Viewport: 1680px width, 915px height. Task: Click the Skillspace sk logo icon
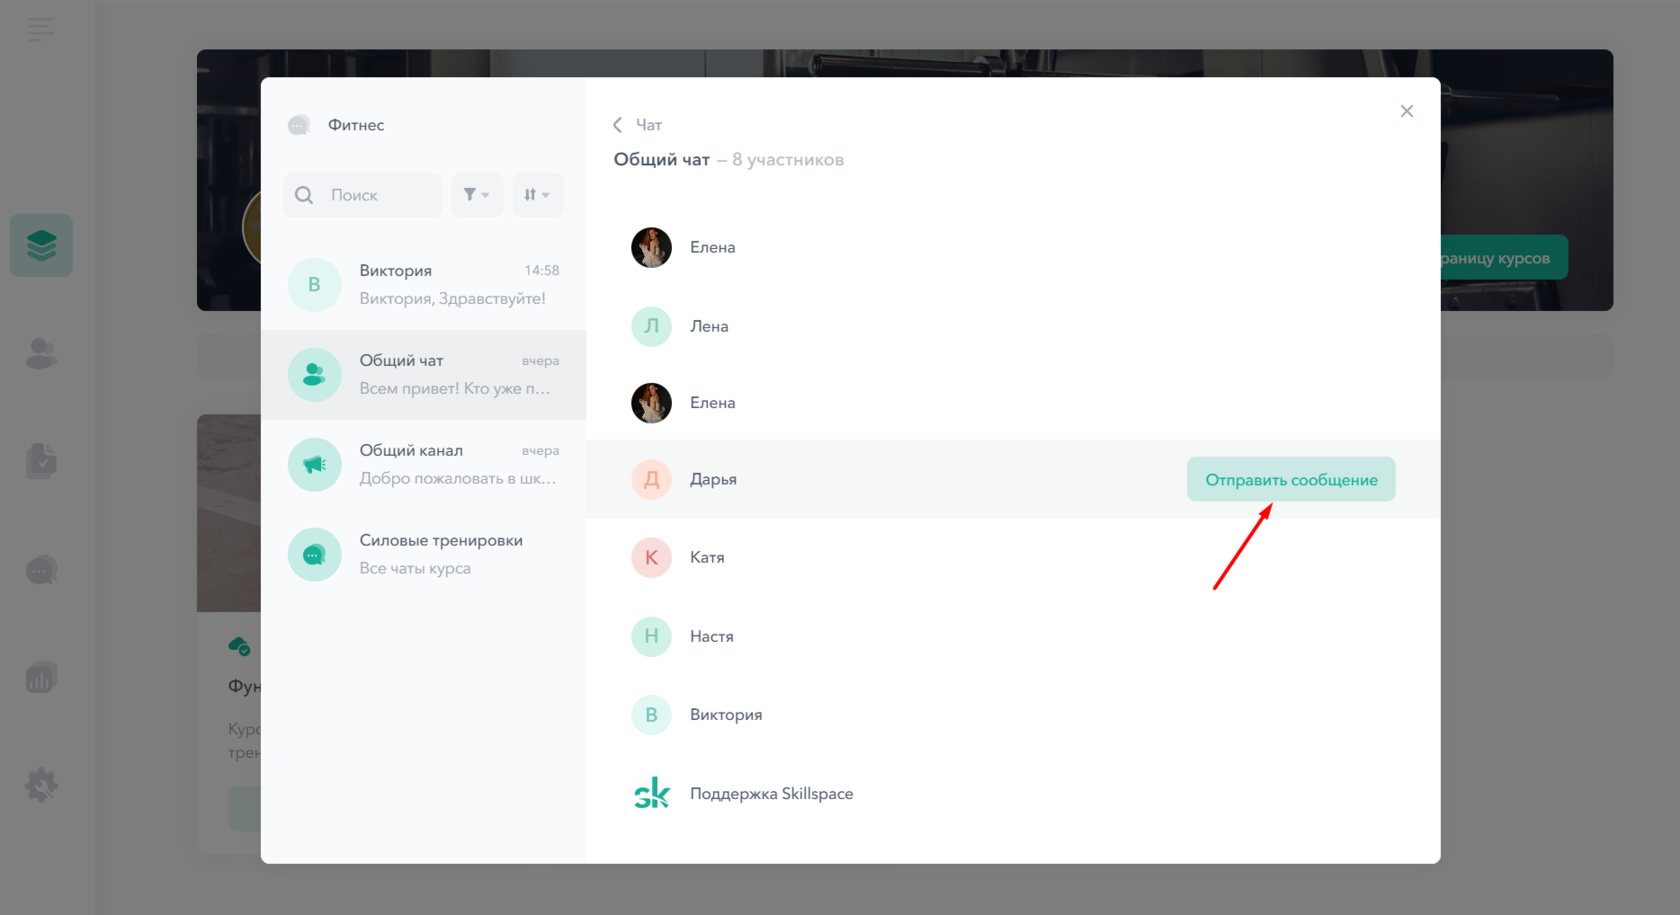[x=651, y=793]
